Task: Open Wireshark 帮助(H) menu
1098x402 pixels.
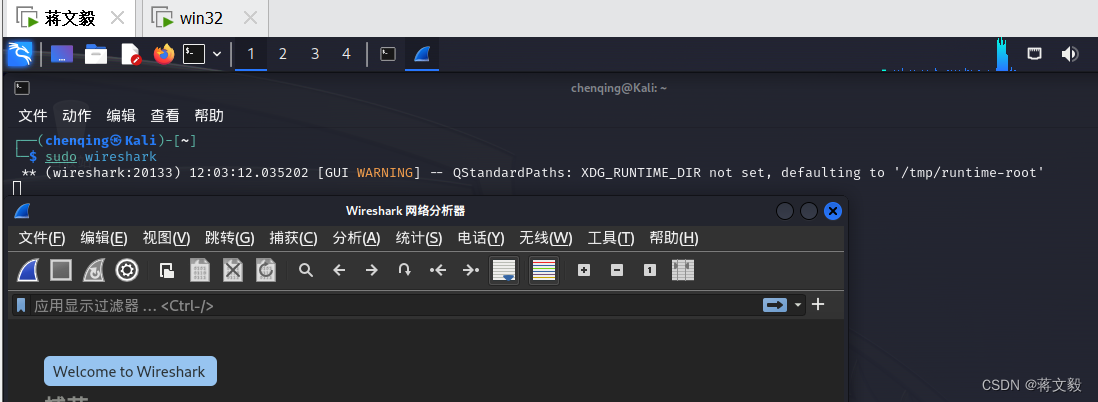Action: click(674, 238)
